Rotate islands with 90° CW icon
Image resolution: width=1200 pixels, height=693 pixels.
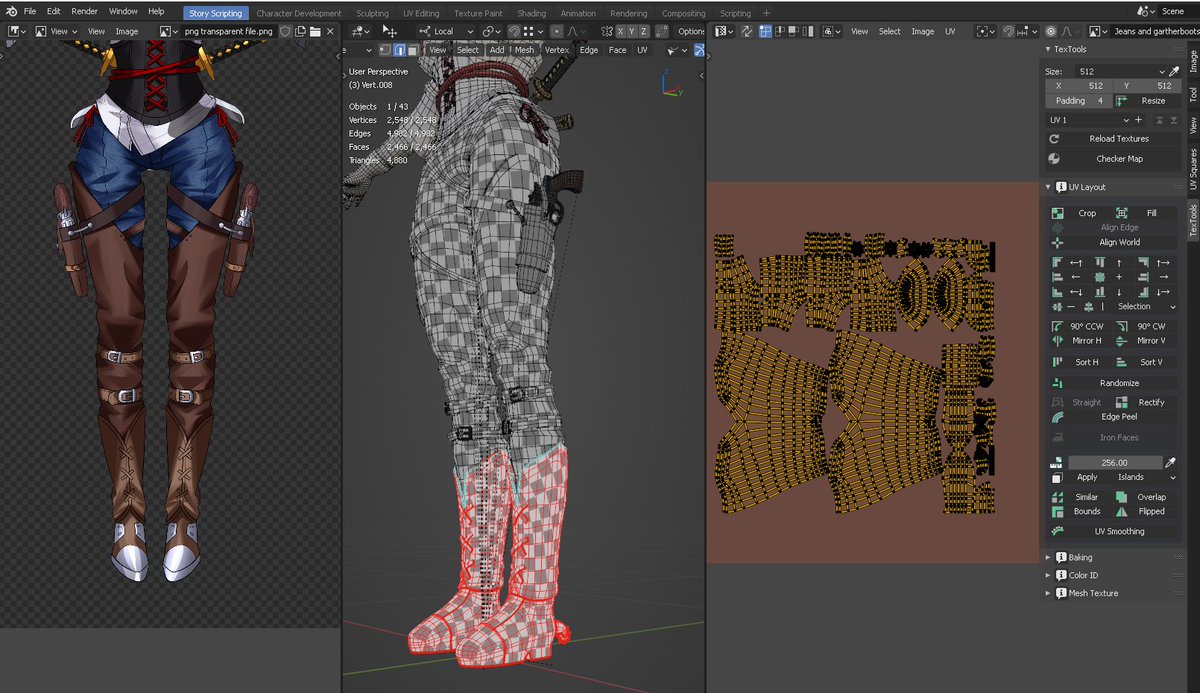(1121, 327)
